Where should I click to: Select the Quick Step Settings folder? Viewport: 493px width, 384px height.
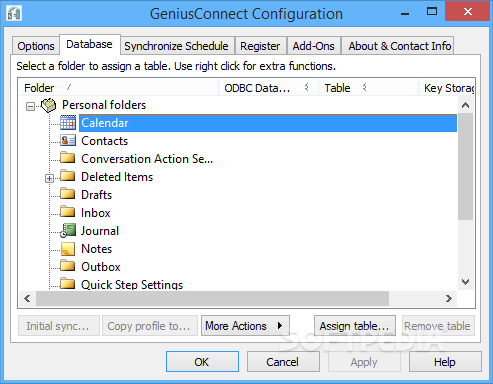(x=132, y=284)
